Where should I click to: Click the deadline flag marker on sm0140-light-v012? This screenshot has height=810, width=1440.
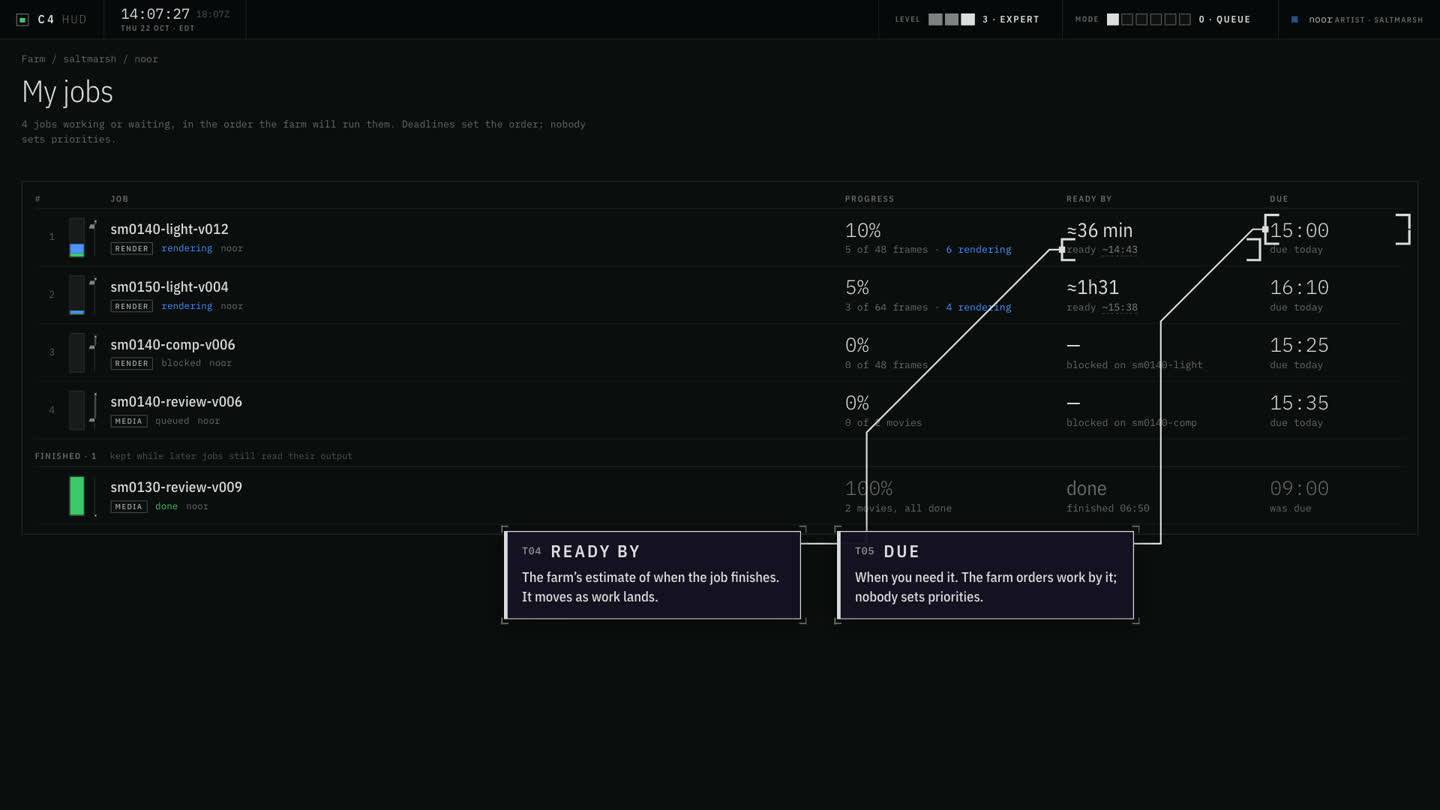(x=93, y=225)
